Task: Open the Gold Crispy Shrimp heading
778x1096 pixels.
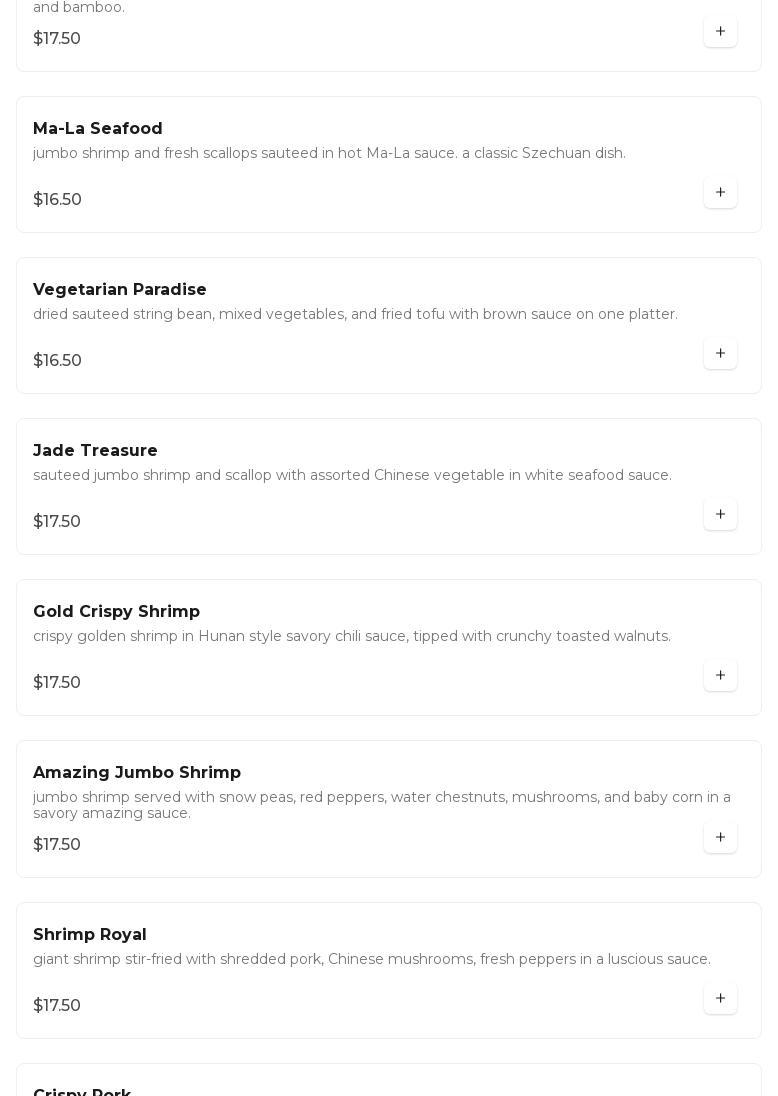Action: point(116,612)
